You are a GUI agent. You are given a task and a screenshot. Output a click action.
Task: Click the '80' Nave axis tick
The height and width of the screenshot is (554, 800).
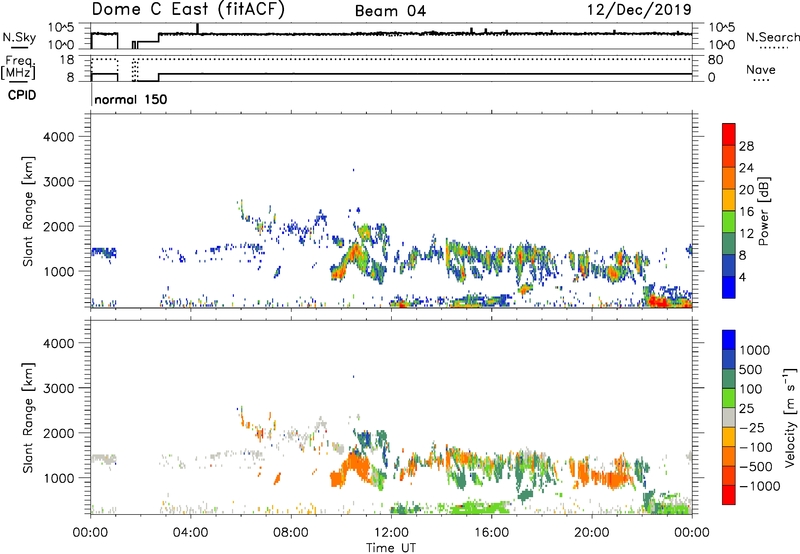(715, 60)
